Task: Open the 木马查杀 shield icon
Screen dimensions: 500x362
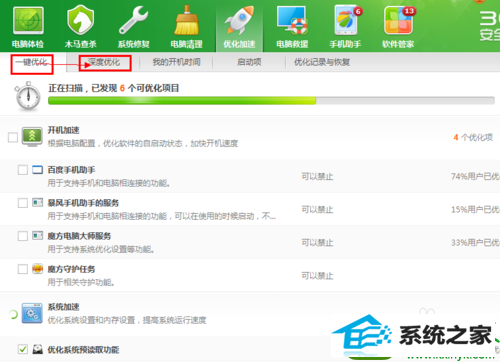Action: [x=80, y=20]
